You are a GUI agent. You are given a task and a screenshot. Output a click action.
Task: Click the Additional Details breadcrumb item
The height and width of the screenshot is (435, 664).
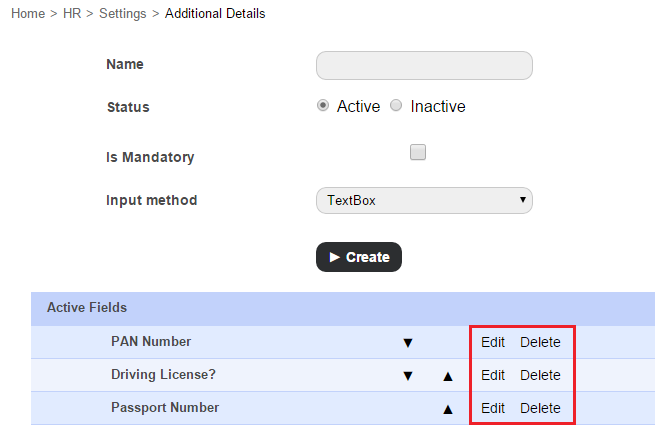pyautogui.click(x=215, y=14)
